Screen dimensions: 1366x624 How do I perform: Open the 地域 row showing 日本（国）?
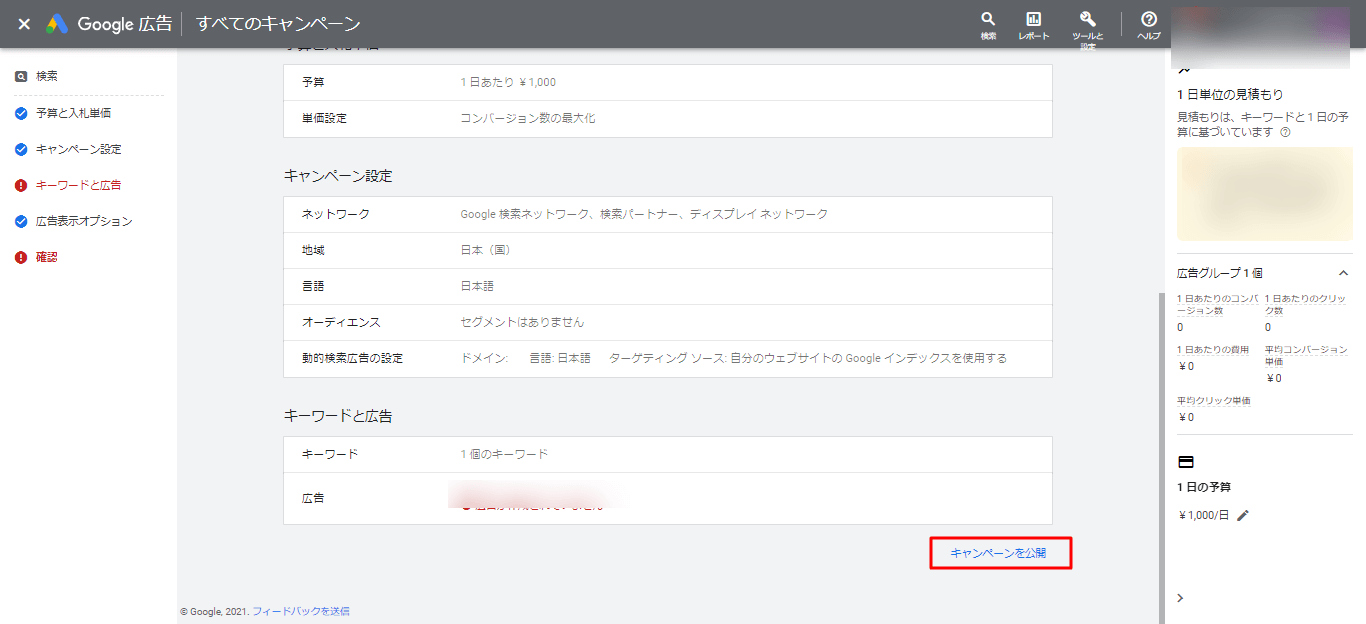click(668, 250)
